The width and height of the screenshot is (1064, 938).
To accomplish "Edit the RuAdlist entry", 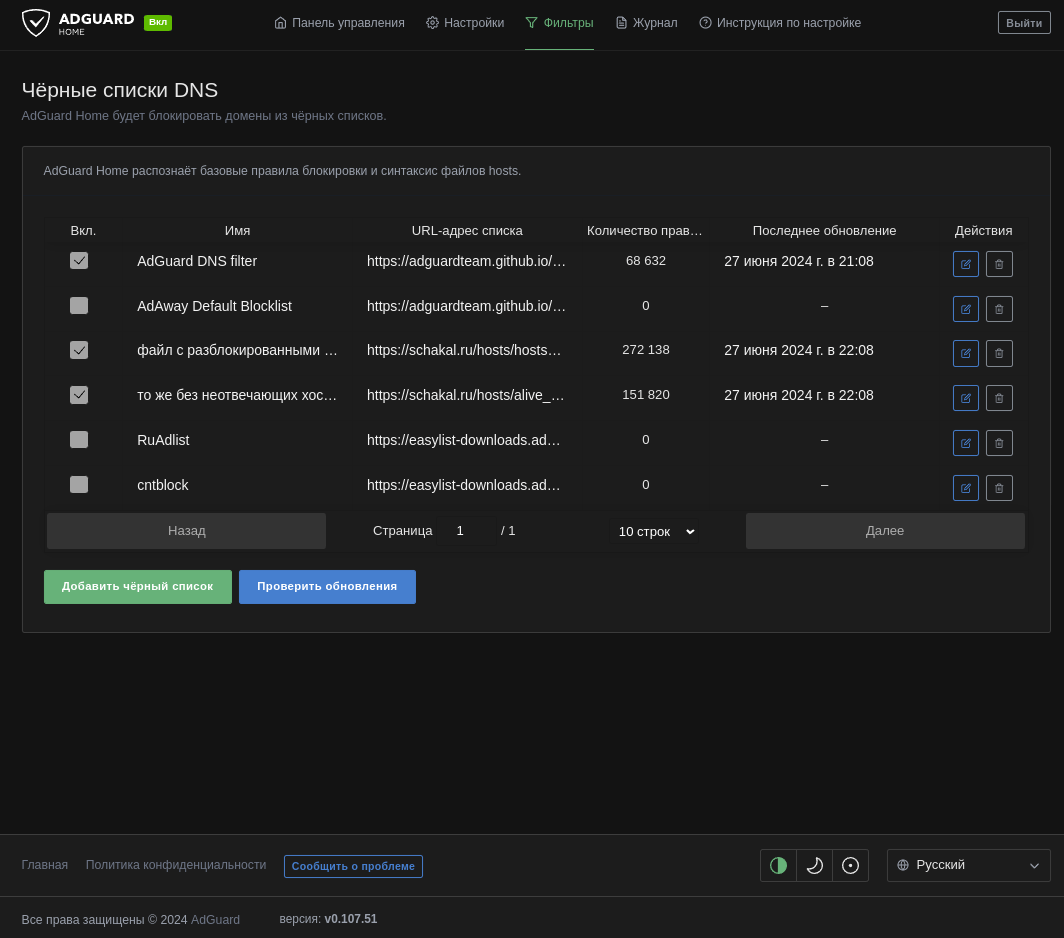I will click(966, 443).
